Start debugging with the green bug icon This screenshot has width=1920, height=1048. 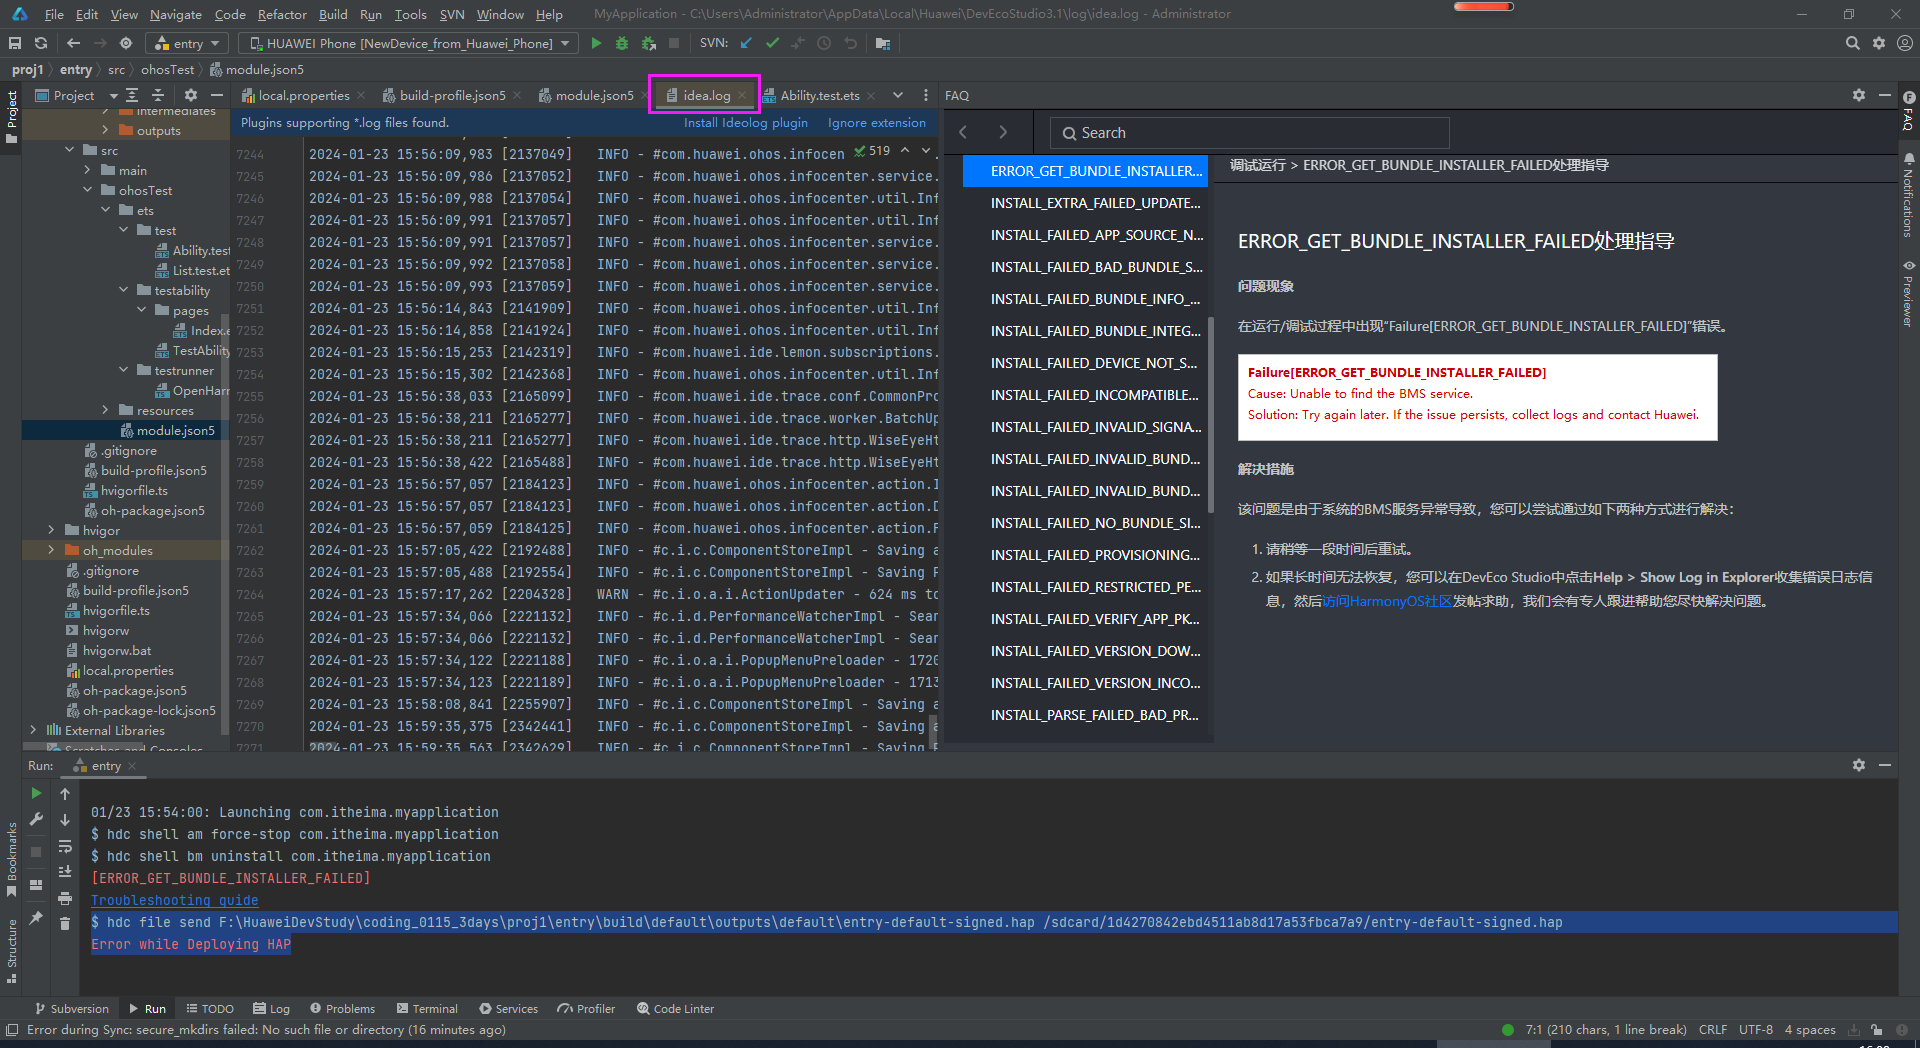[x=622, y=43]
